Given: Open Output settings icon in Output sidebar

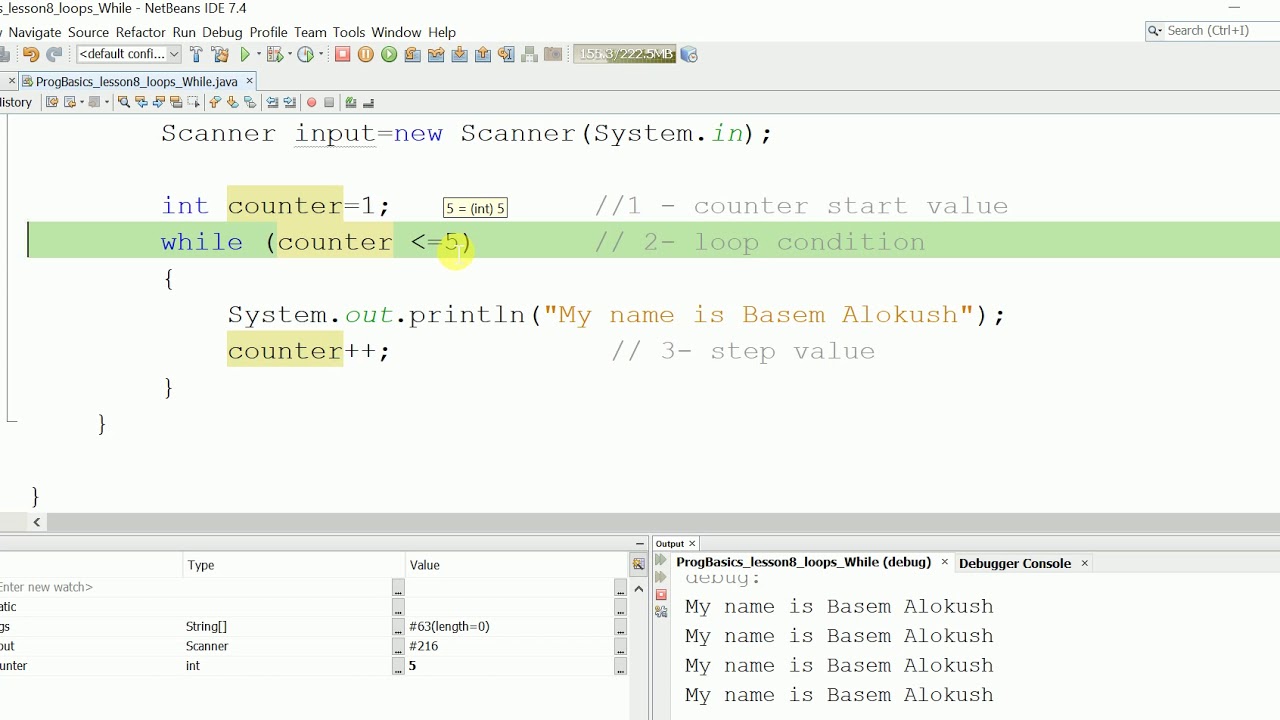Looking at the screenshot, I should pyautogui.click(x=661, y=611).
